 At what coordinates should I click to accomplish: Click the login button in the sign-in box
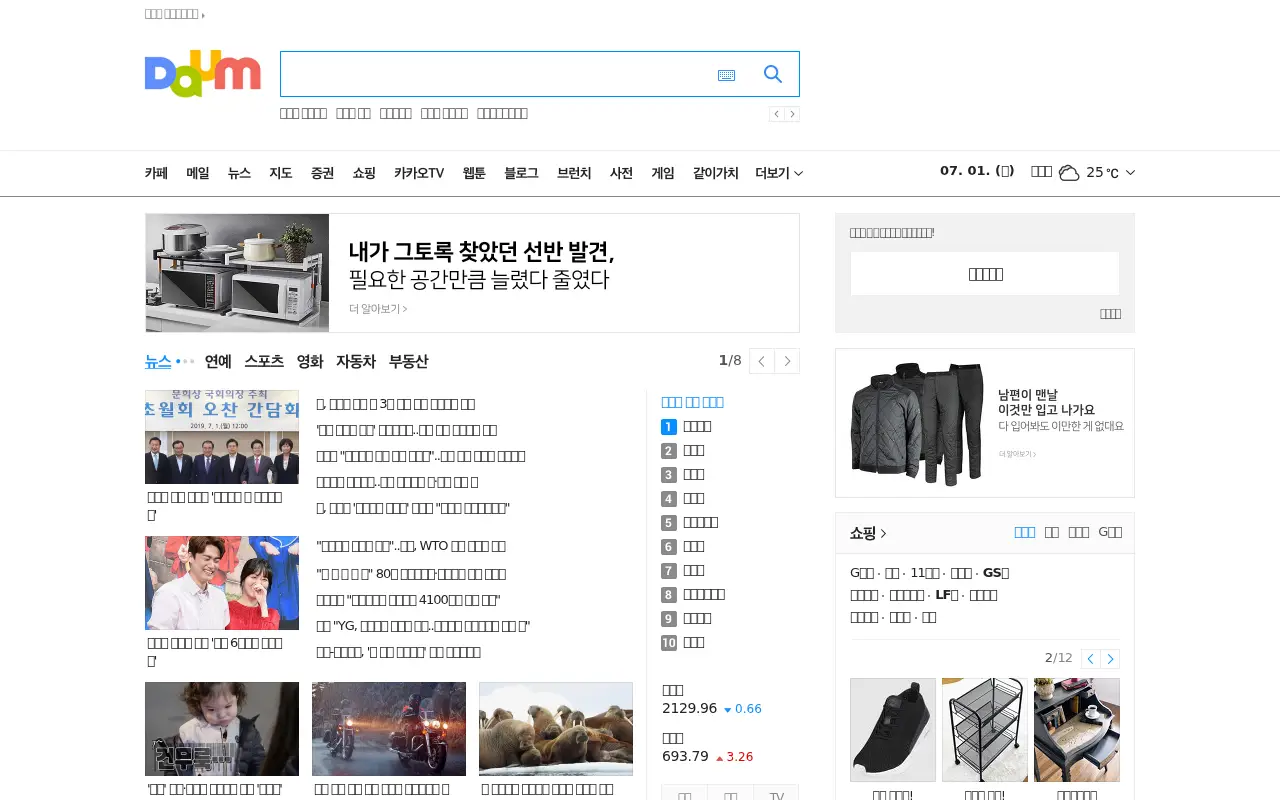coord(985,273)
